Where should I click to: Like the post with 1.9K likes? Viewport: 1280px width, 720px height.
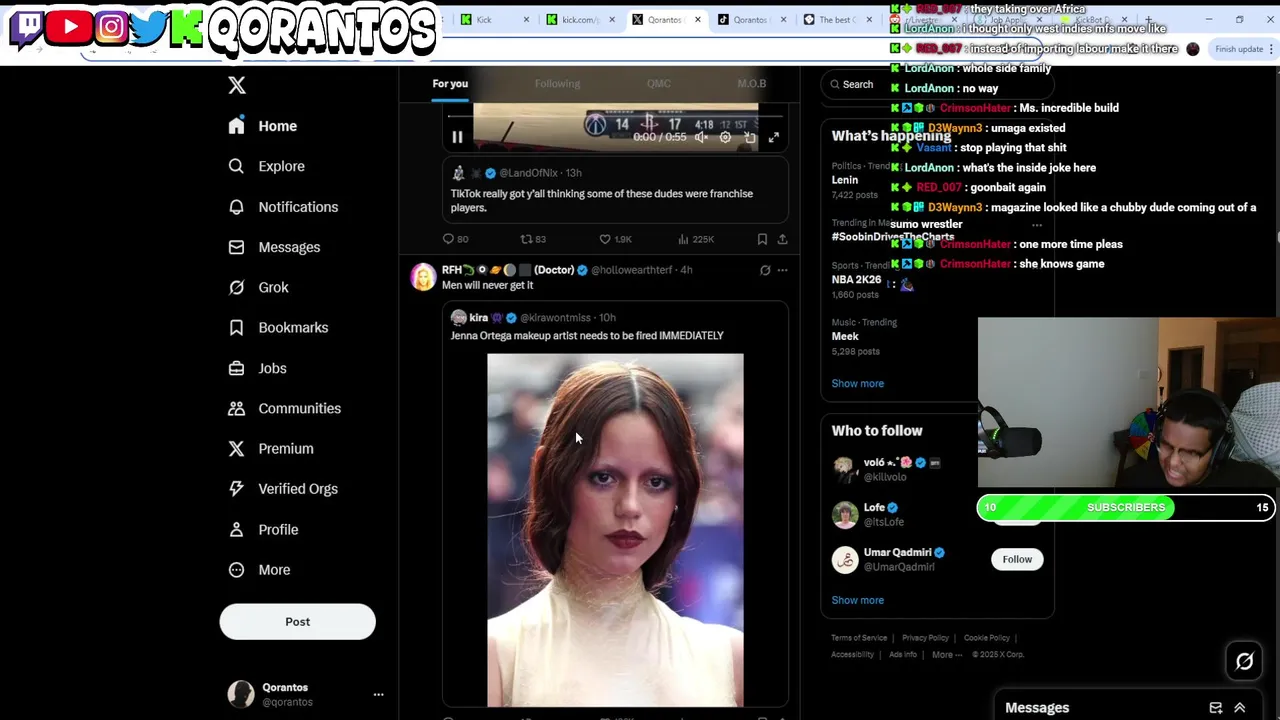[615, 239]
